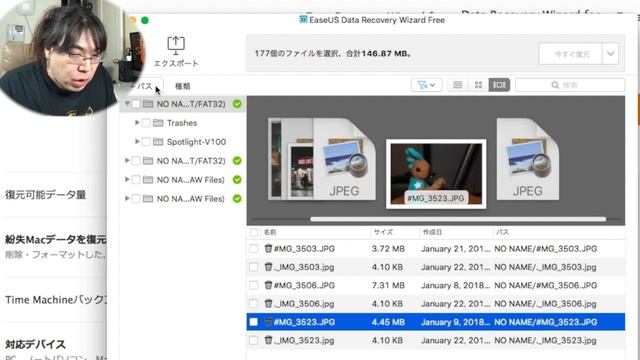
Task: Click the first NO NA...T/FAT32) drive icon
Action: [x=148, y=104]
